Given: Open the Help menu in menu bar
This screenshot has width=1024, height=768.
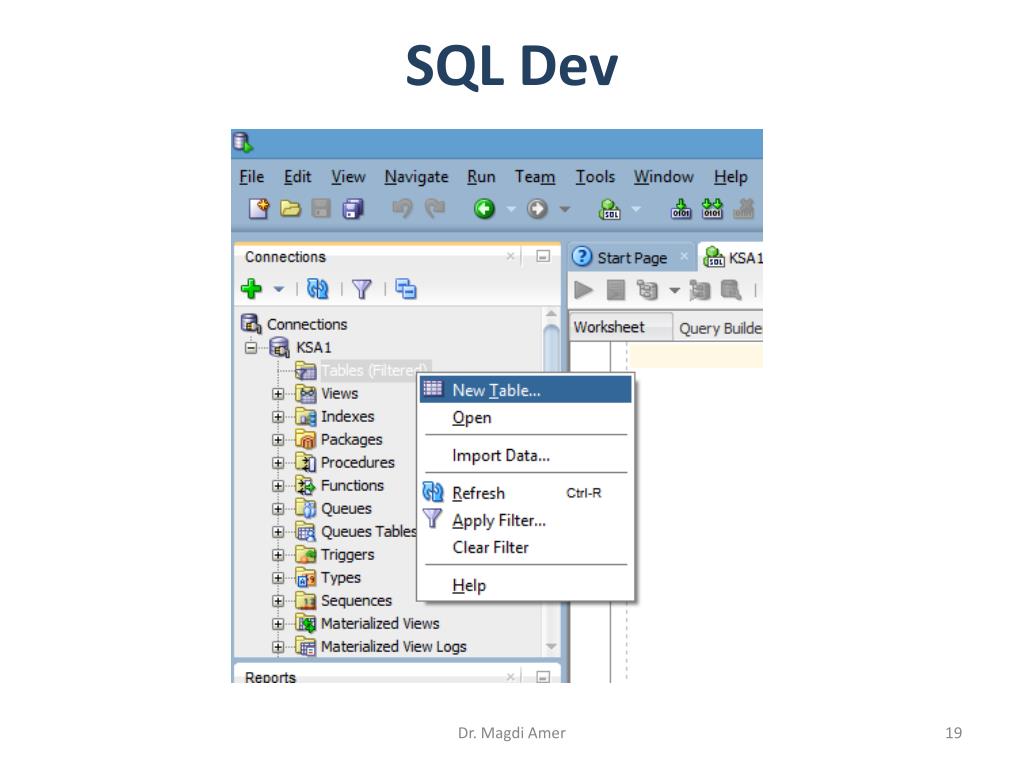Looking at the screenshot, I should [x=730, y=177].
